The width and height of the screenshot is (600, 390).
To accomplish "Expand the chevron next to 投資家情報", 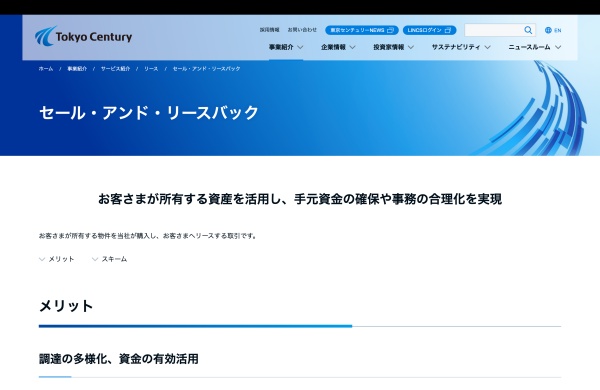I will pyautogui.click(x=411, y=47).
